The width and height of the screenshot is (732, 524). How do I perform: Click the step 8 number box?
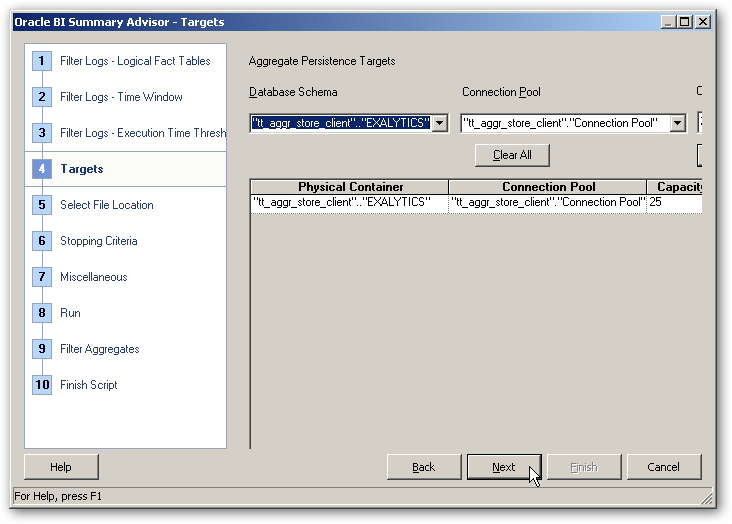pos(42,313)
